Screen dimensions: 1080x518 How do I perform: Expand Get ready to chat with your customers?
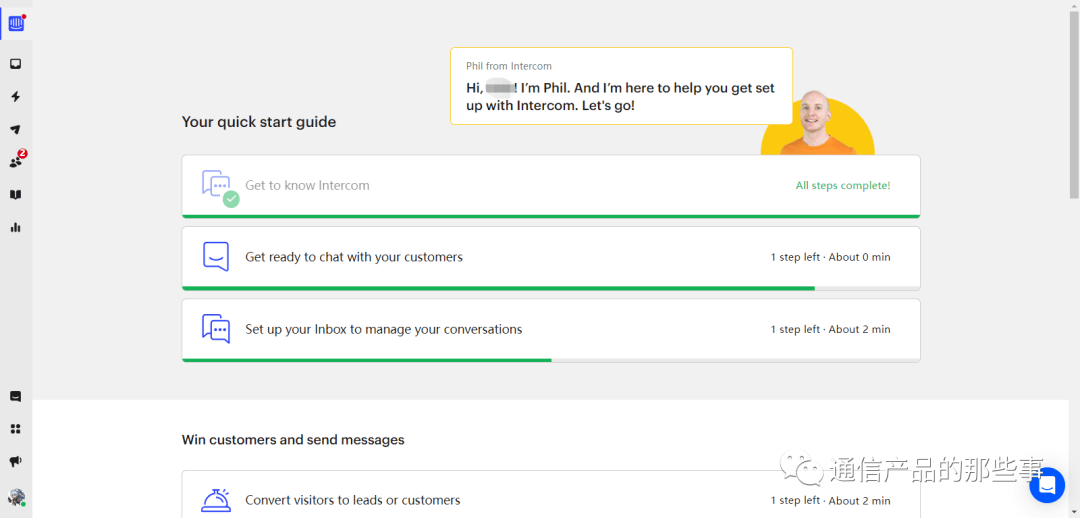click(551, 258)
